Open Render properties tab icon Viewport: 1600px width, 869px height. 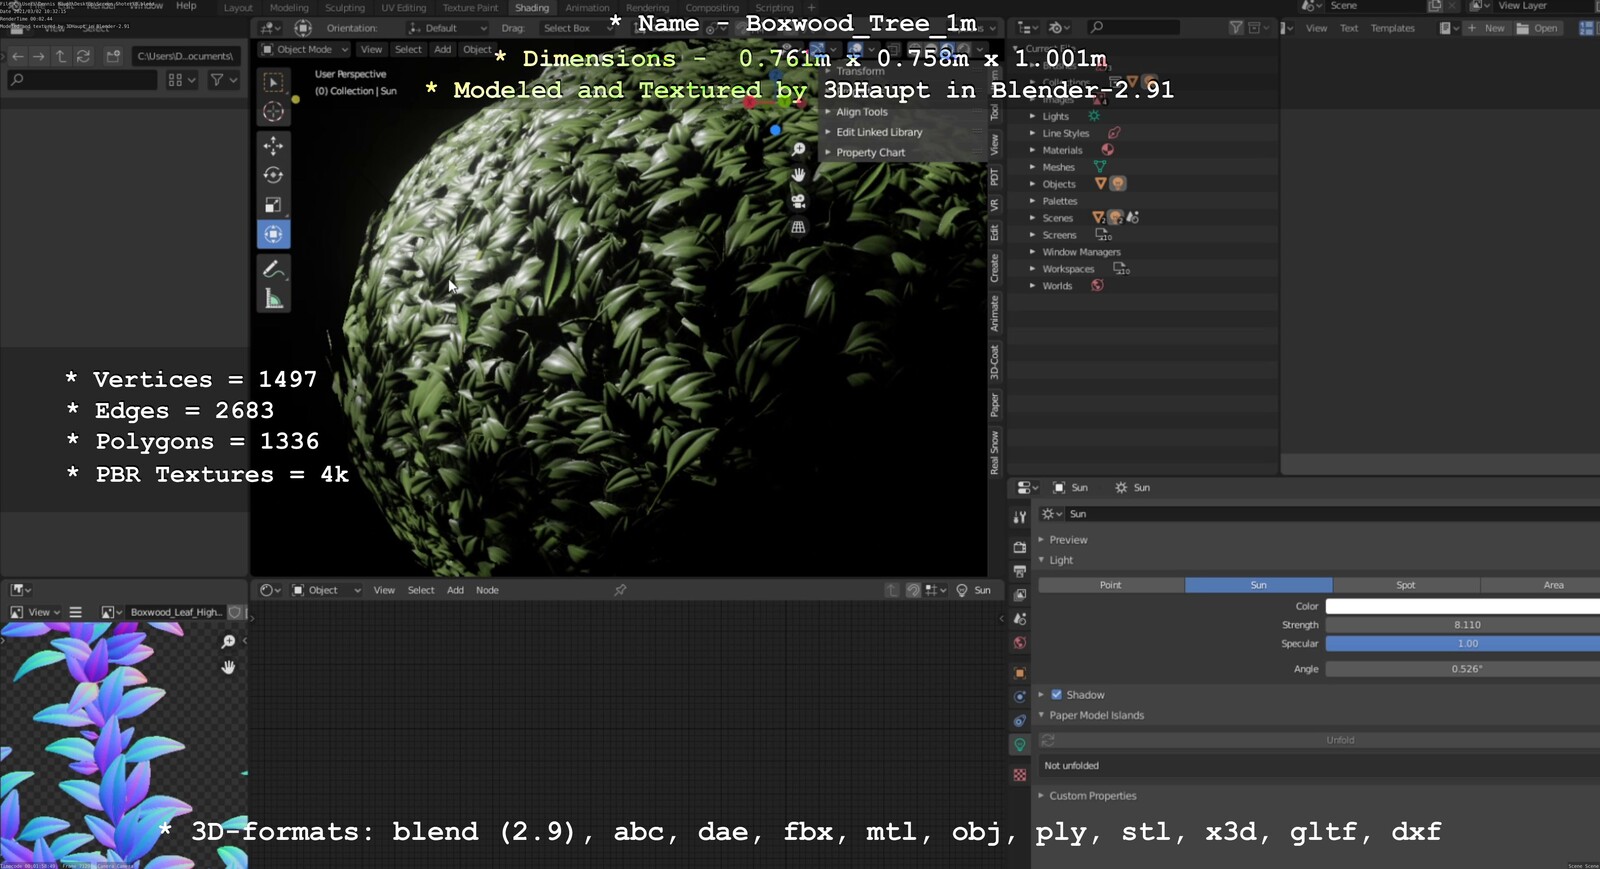click(x=1019, y=547)
